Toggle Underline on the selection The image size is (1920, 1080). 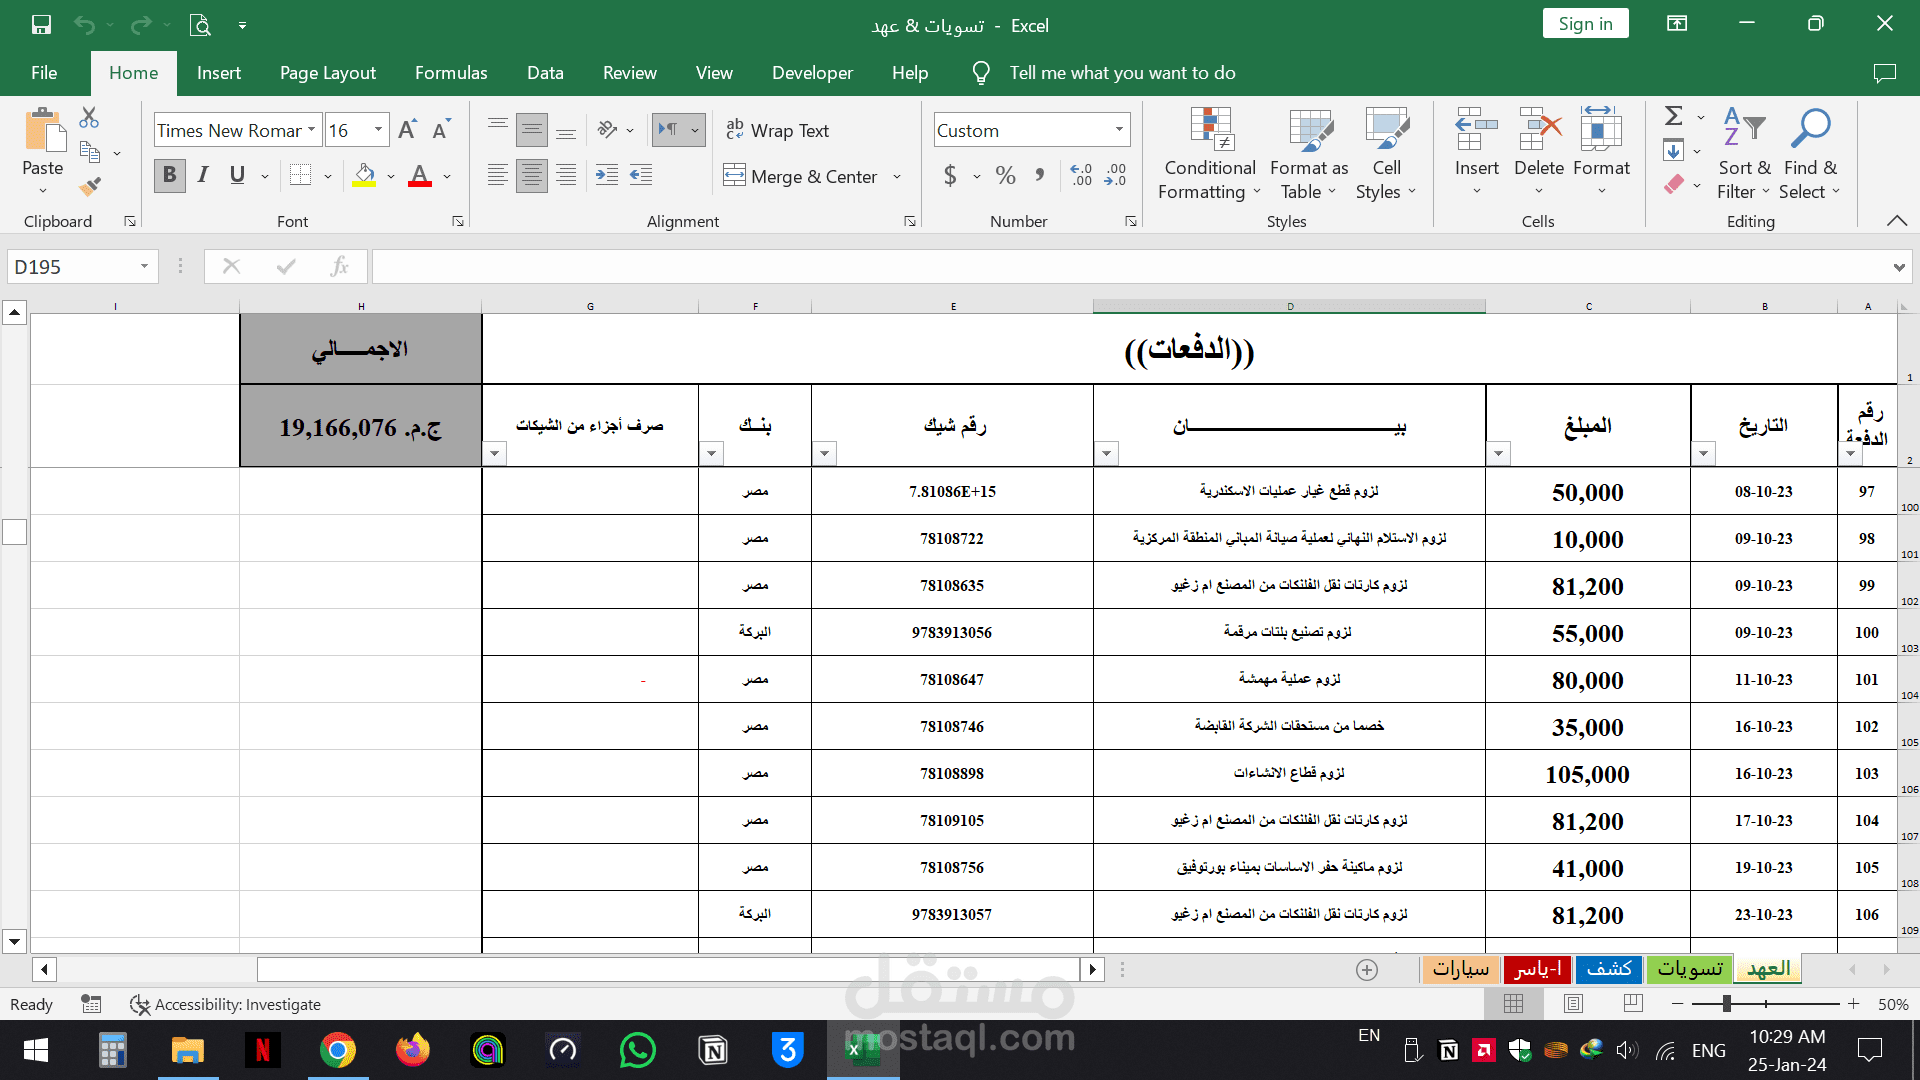[x=236, y=175]
